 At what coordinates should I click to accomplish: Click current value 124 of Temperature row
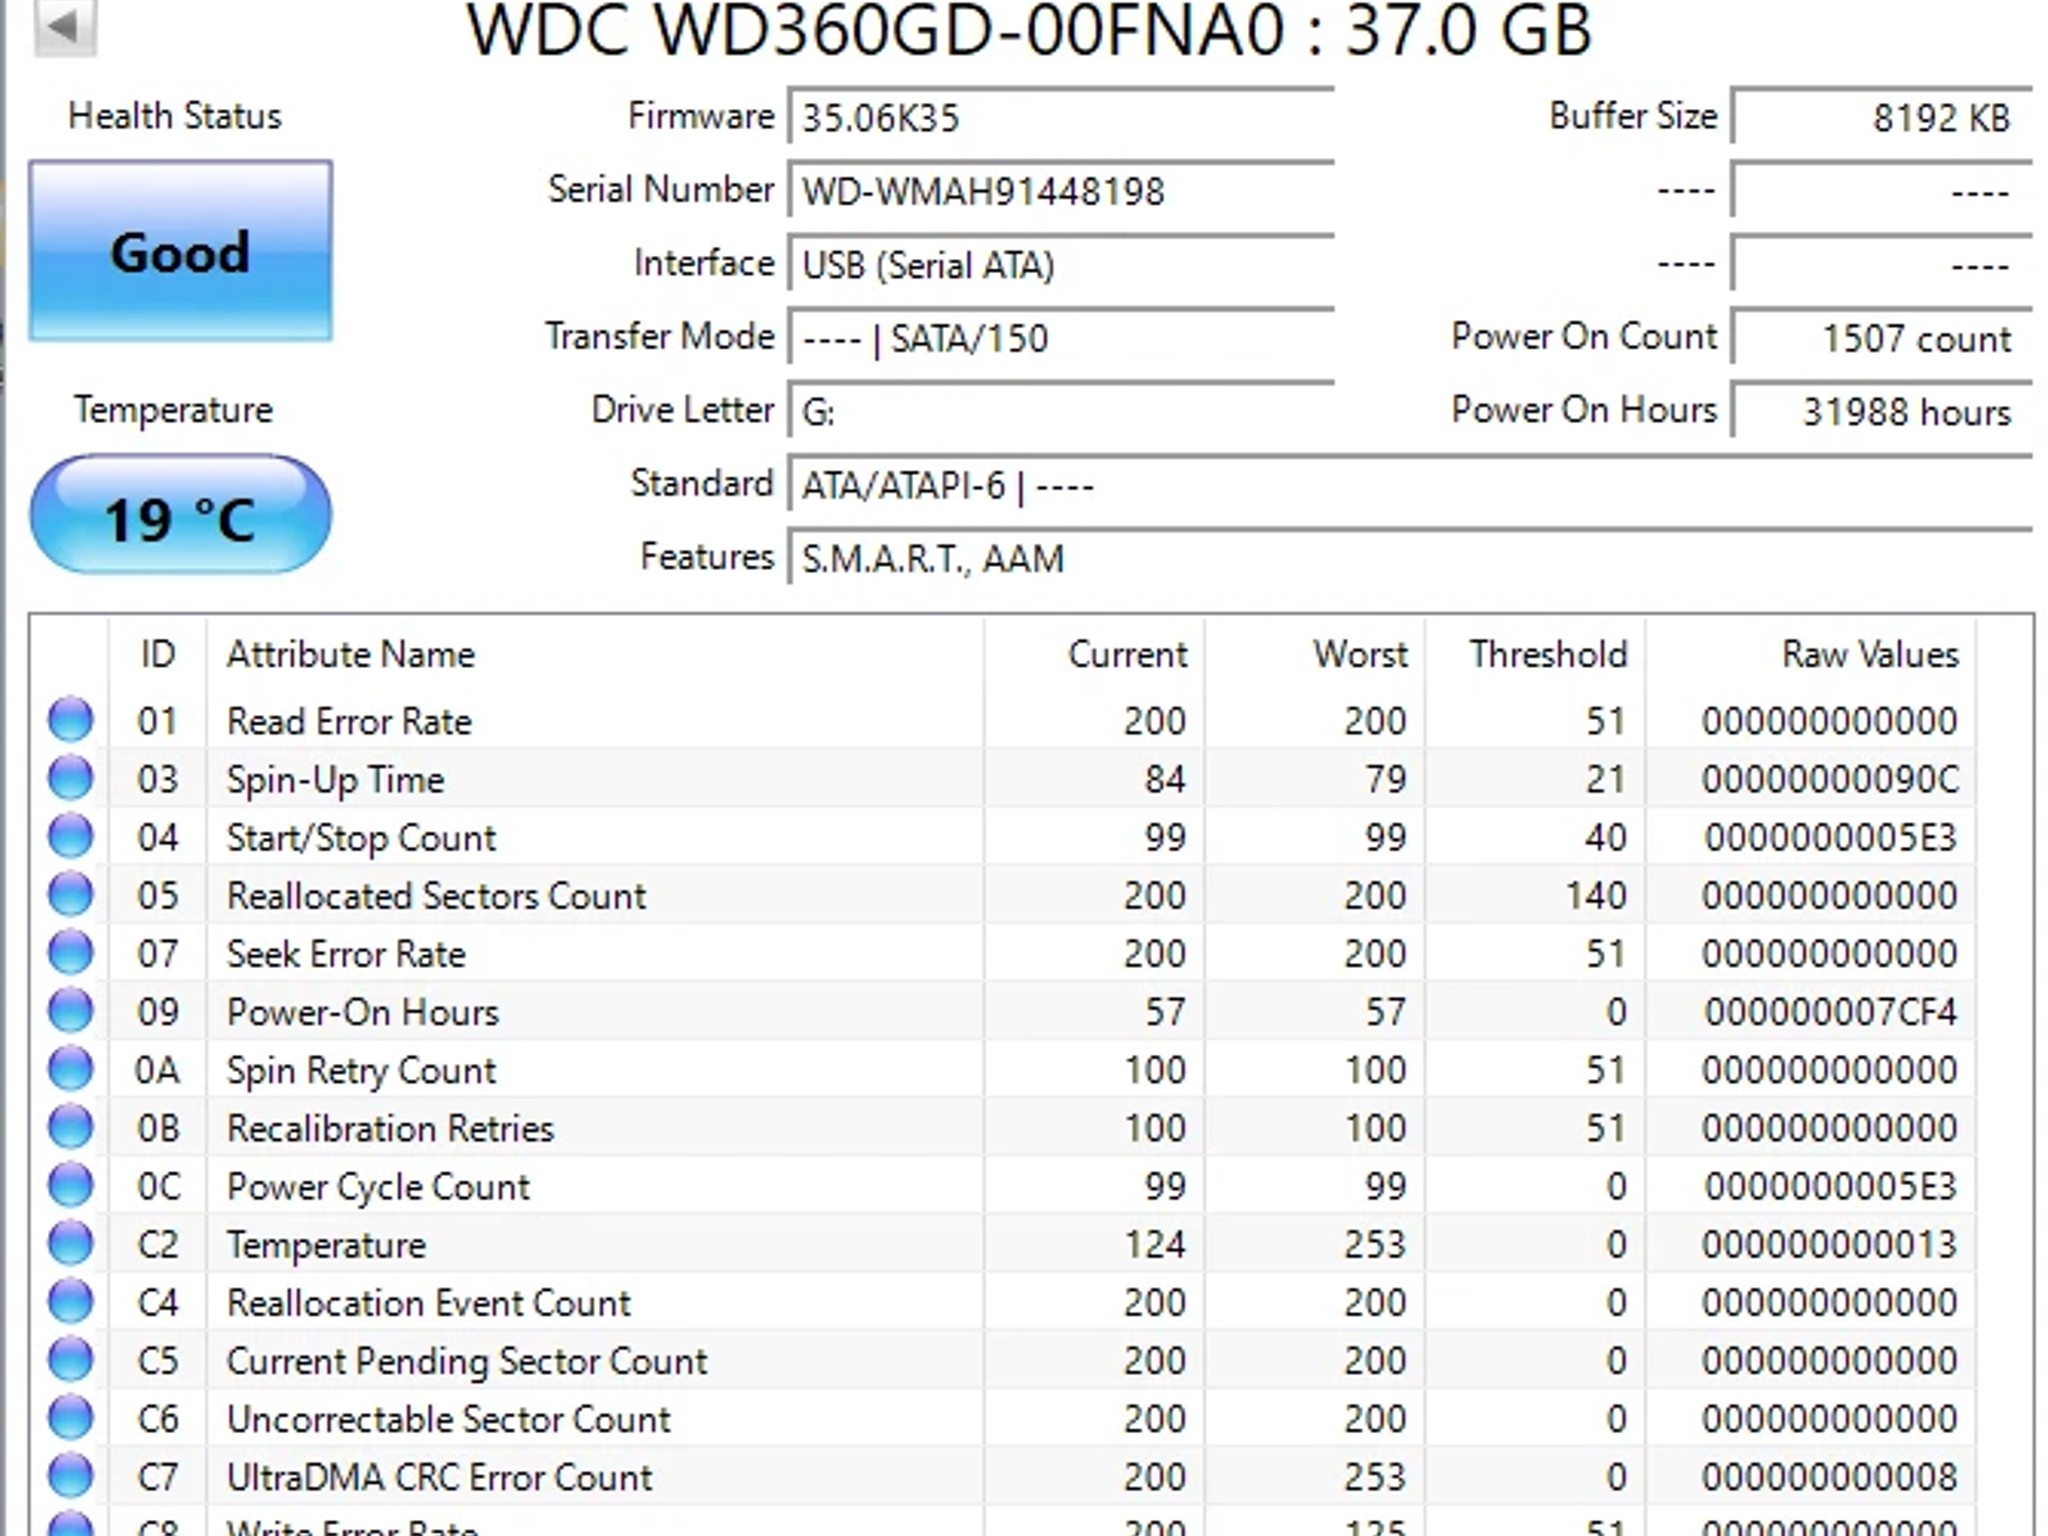1155,1244
